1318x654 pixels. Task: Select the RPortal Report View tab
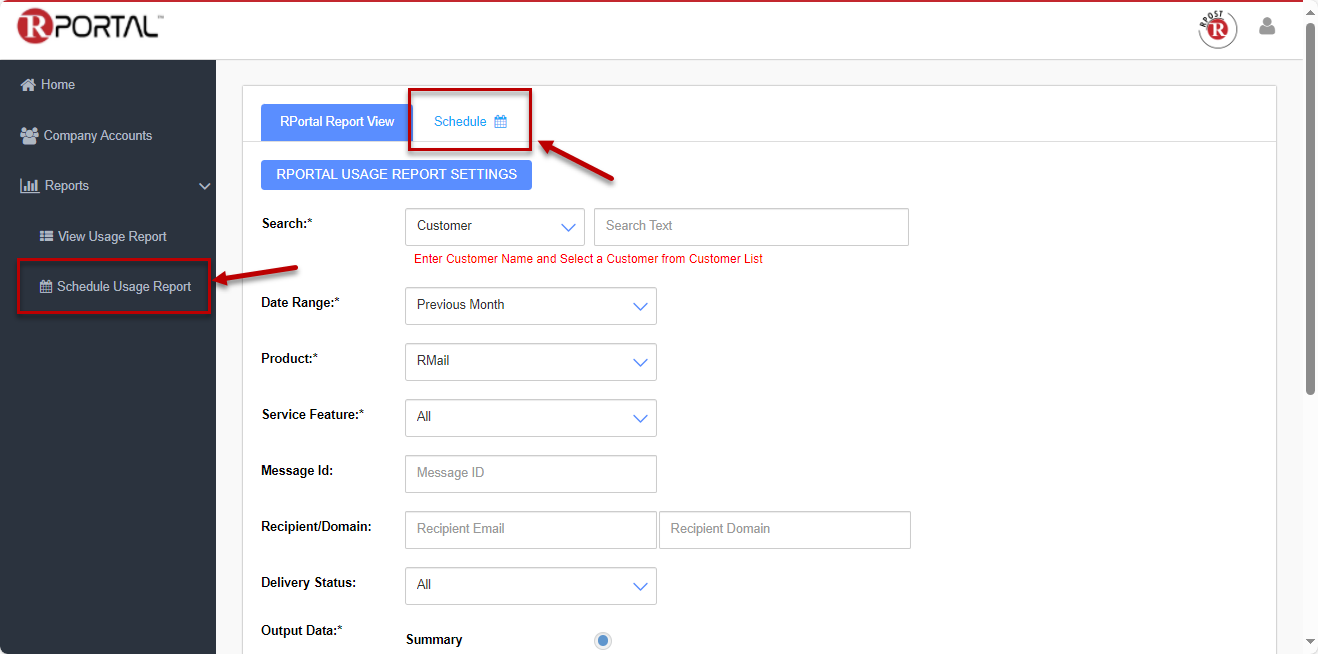(x=337, y=122)
